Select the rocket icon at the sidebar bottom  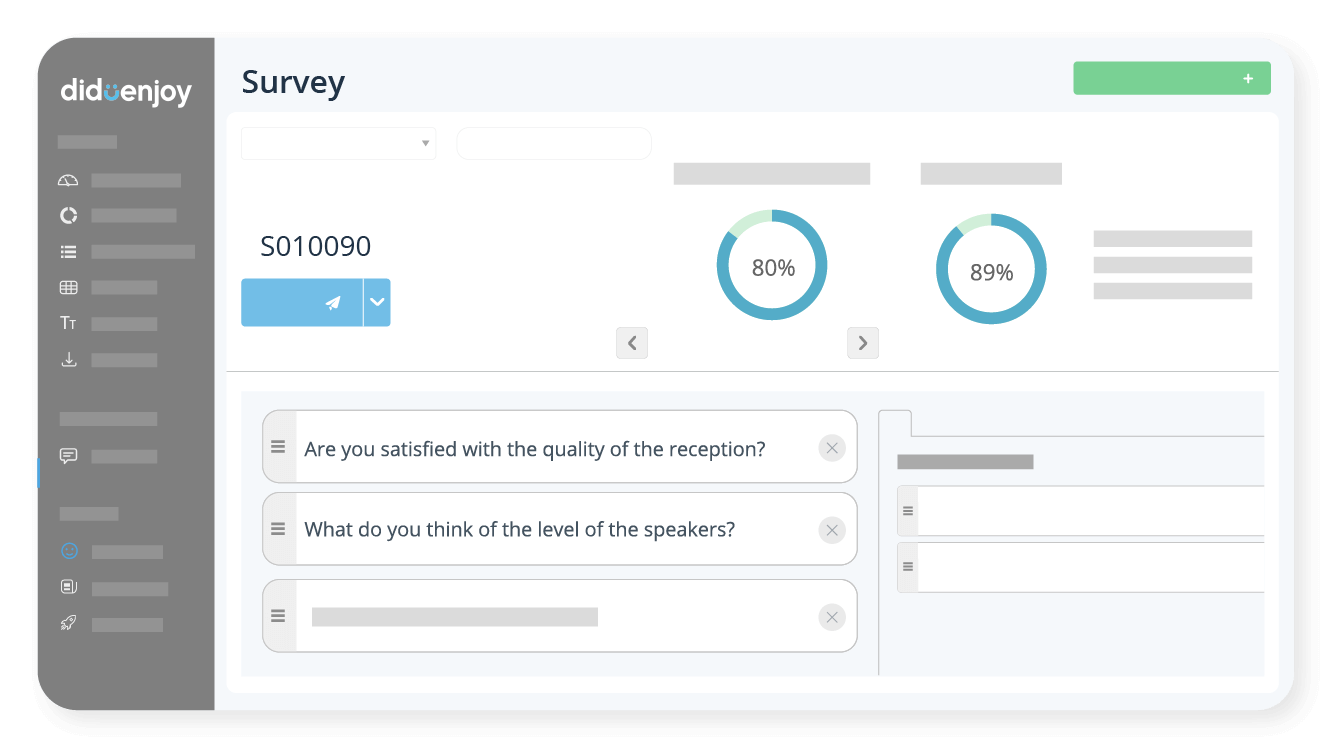(x=67, y=623)
